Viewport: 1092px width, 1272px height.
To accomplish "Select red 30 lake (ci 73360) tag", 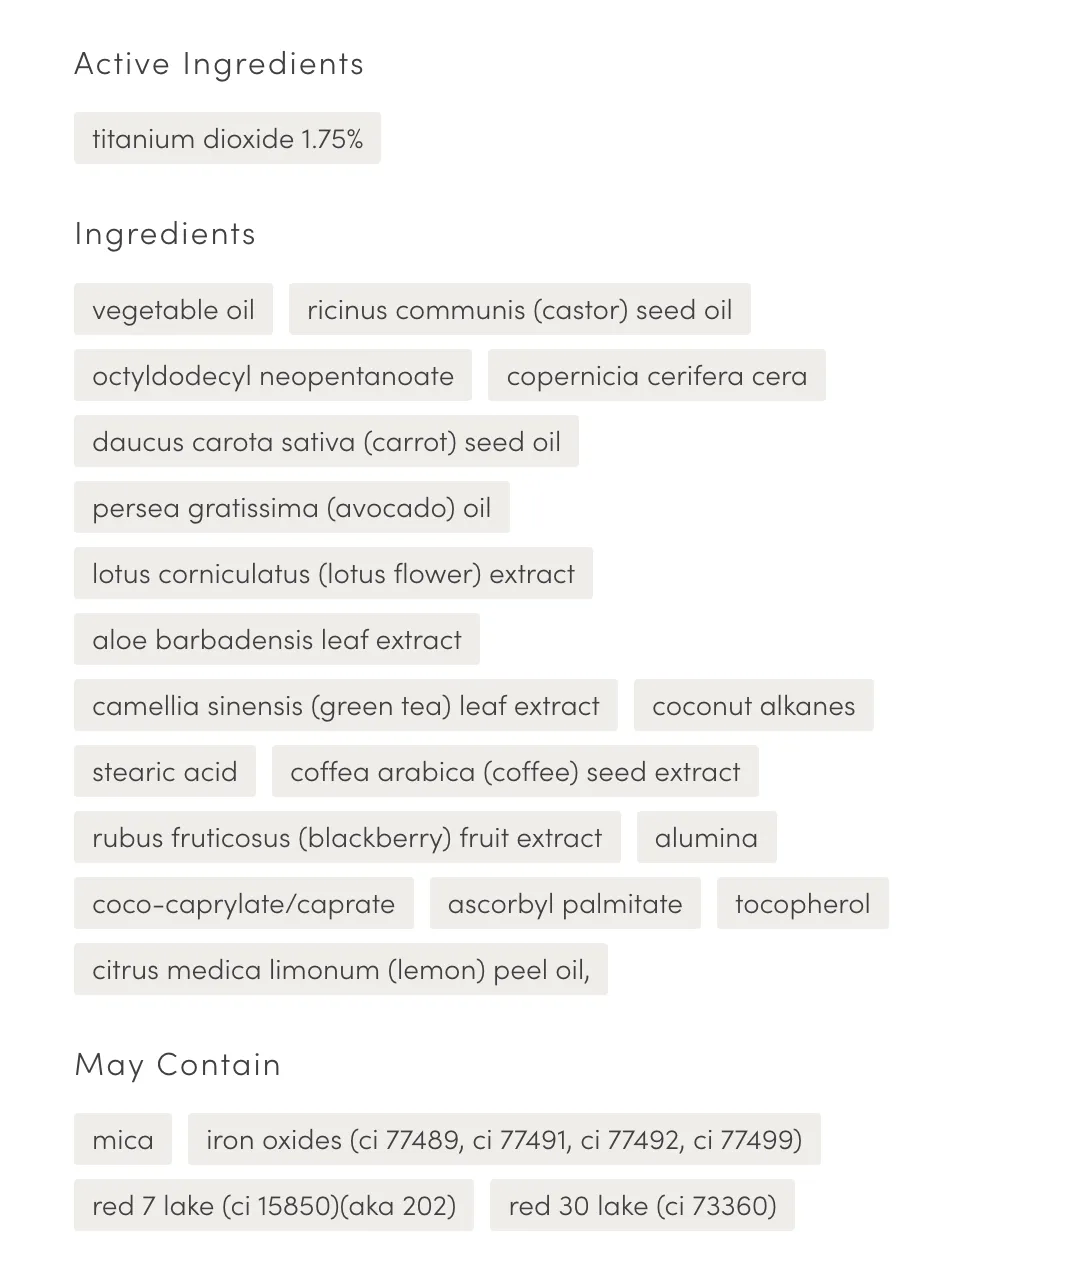I will [x=642, y=1205].
